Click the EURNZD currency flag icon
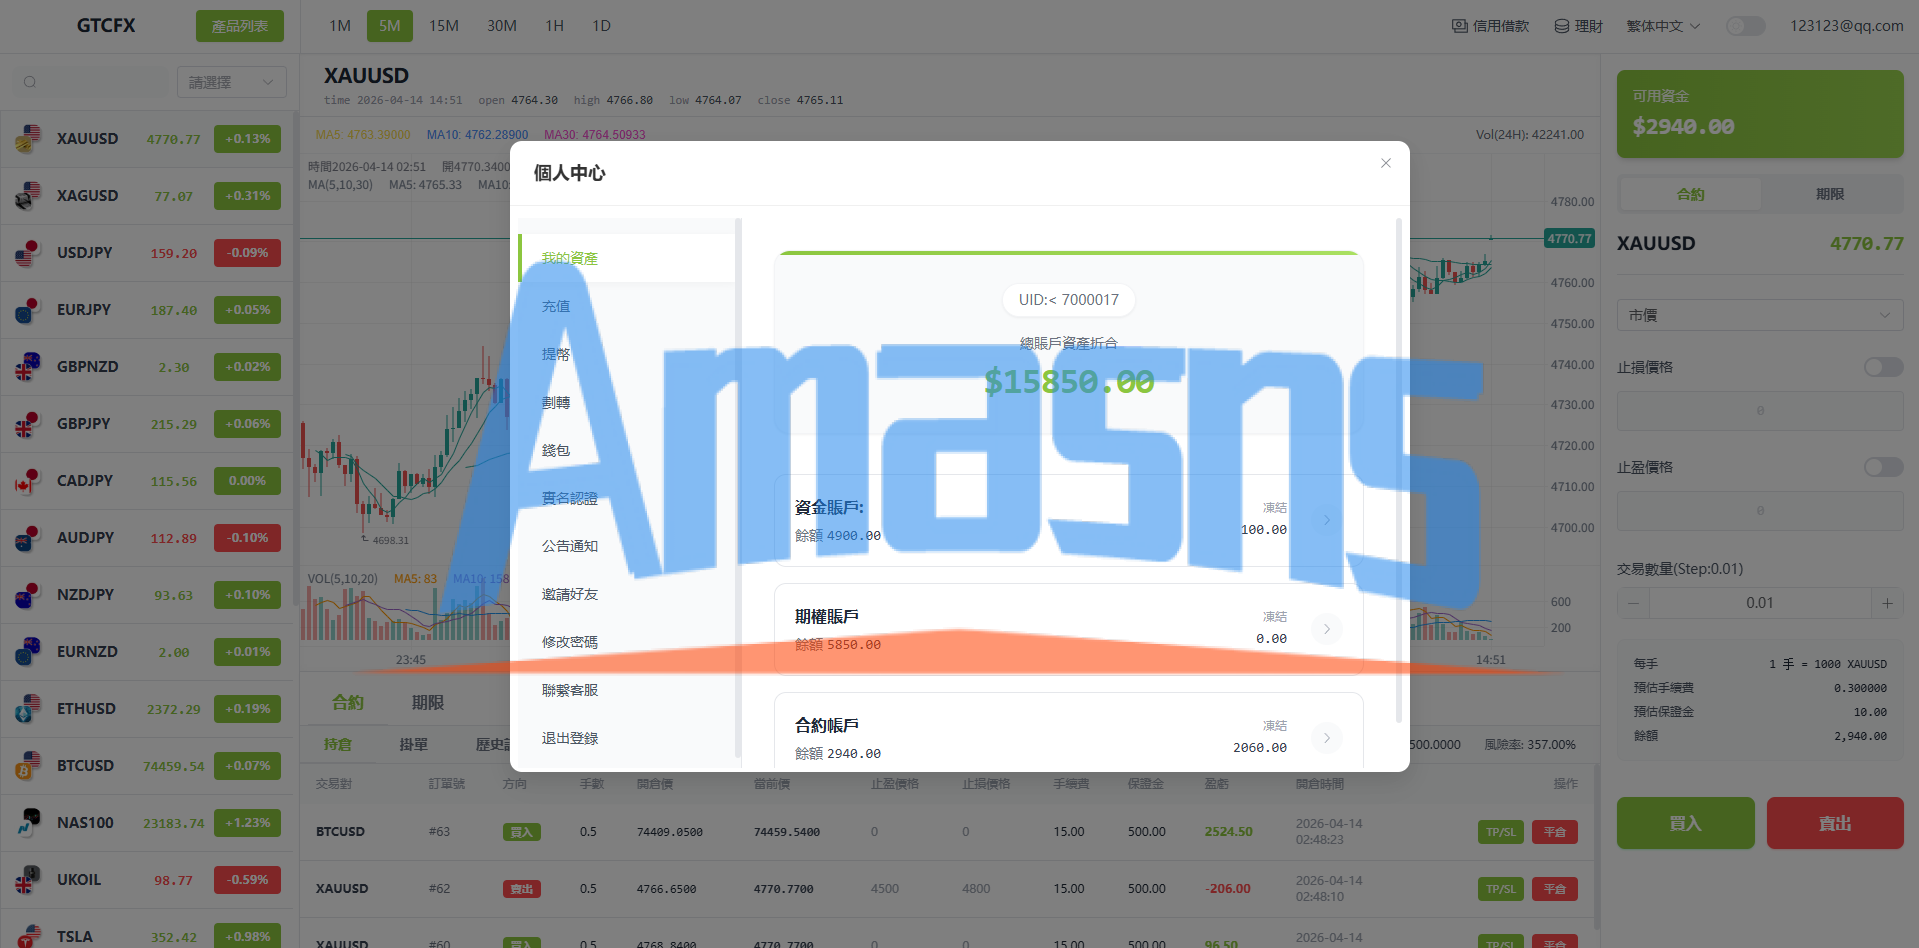Image resolution: width=1919 pixels, height=948 pixels. point(28,652)
